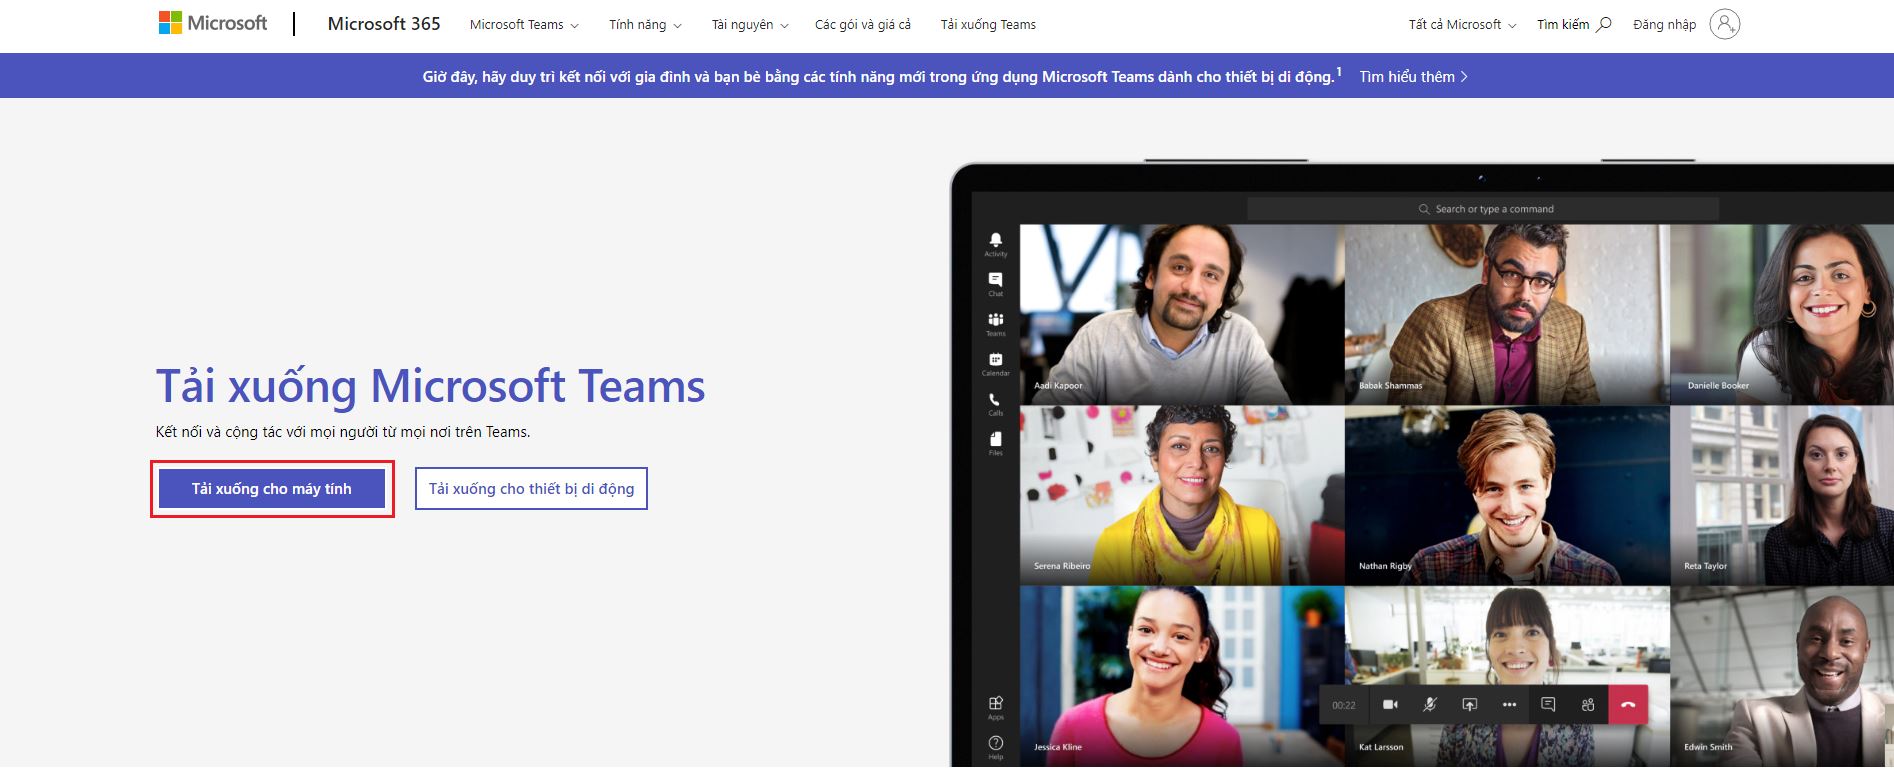Click the Tìm kiếm search icon
This screenshot has width=1894, height=772.
(1604, 25)
